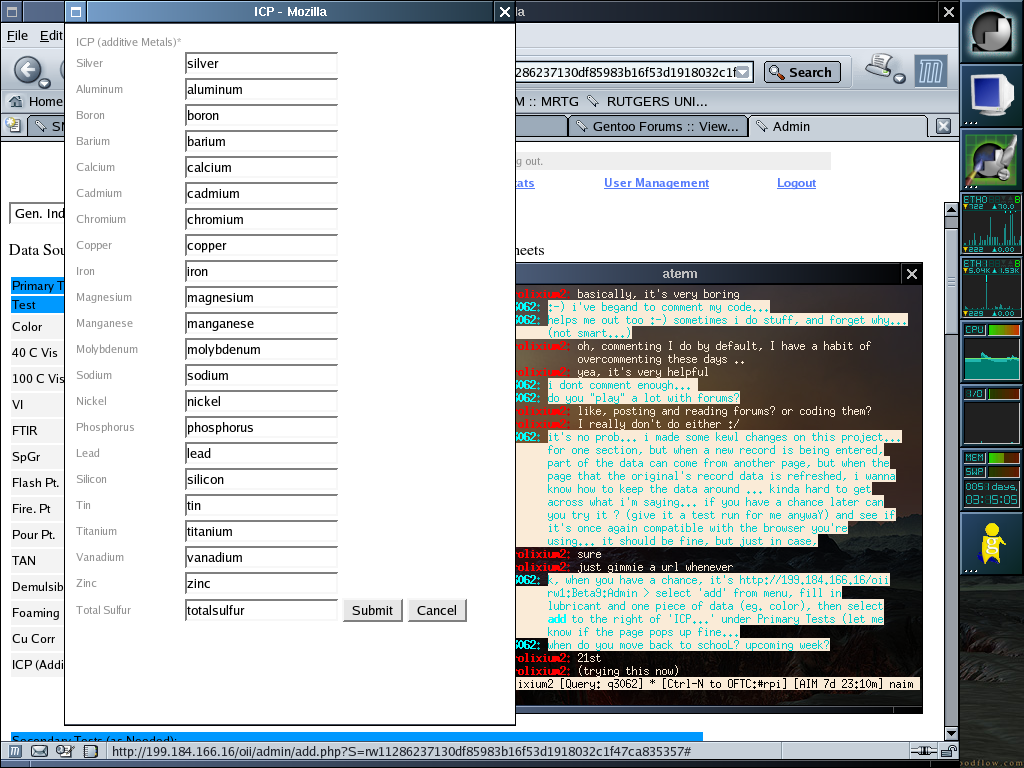This screenshot has height=768, width=1024.
Task: Switch to the Gentoo Forums tab
Action: tap(657, 126)
